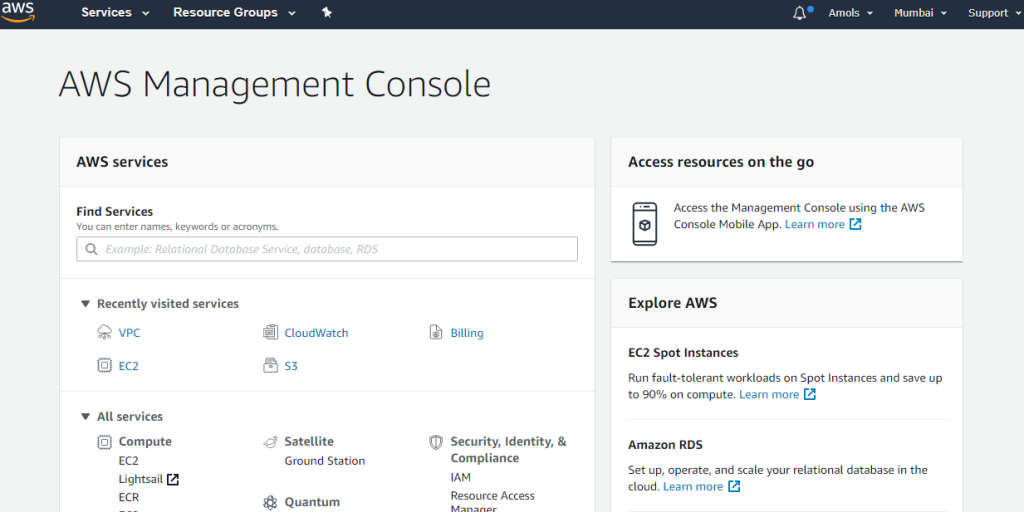
Task: Click the pin shortcut icon in navbar
Action: [327, 12]
